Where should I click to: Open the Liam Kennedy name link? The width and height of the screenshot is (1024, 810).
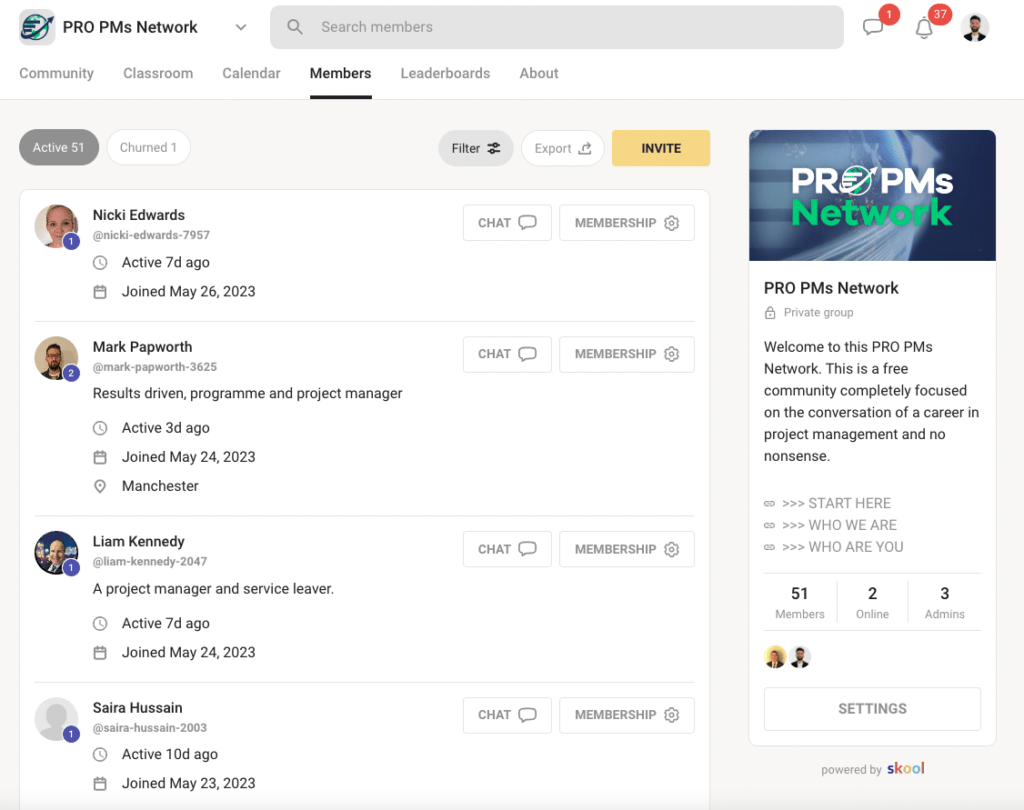(x=138, y=542)
